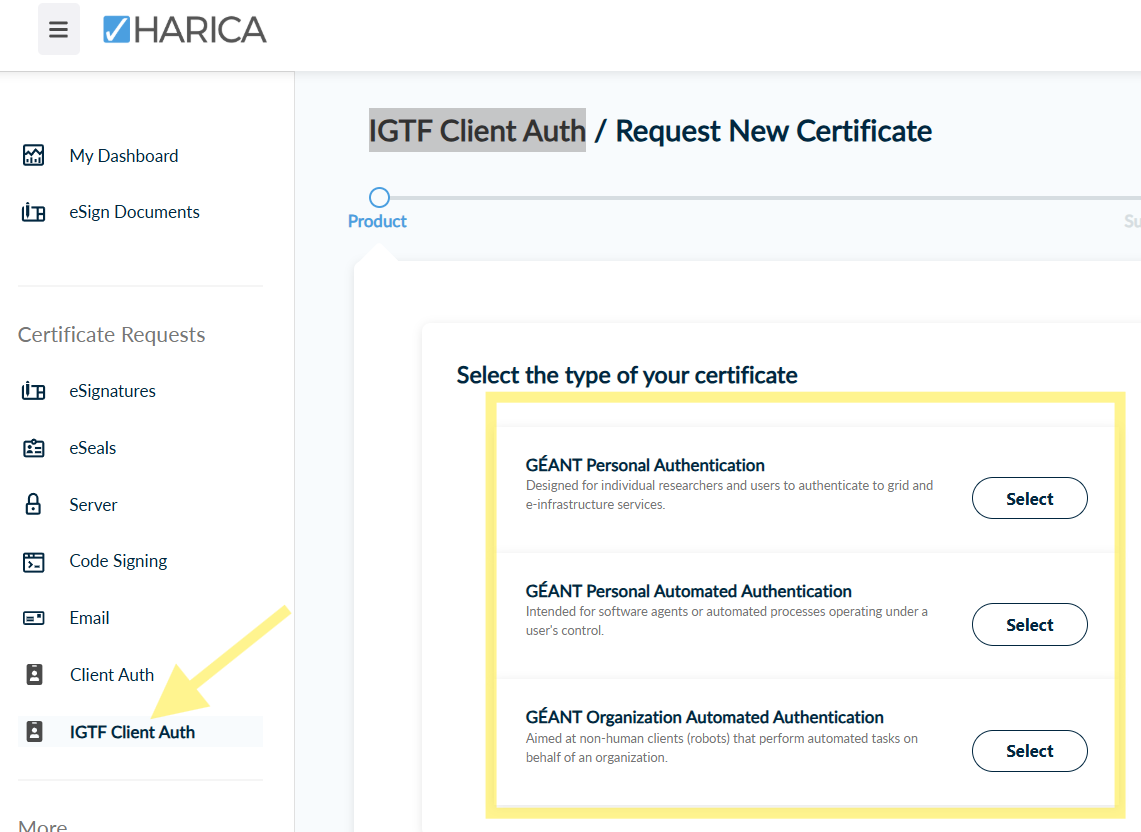Image resolution: width=1141 pixels, height=832 pixels.
Task: Select GÉANT Personal Authentication certificate
Action: (x=1029, y=499)
